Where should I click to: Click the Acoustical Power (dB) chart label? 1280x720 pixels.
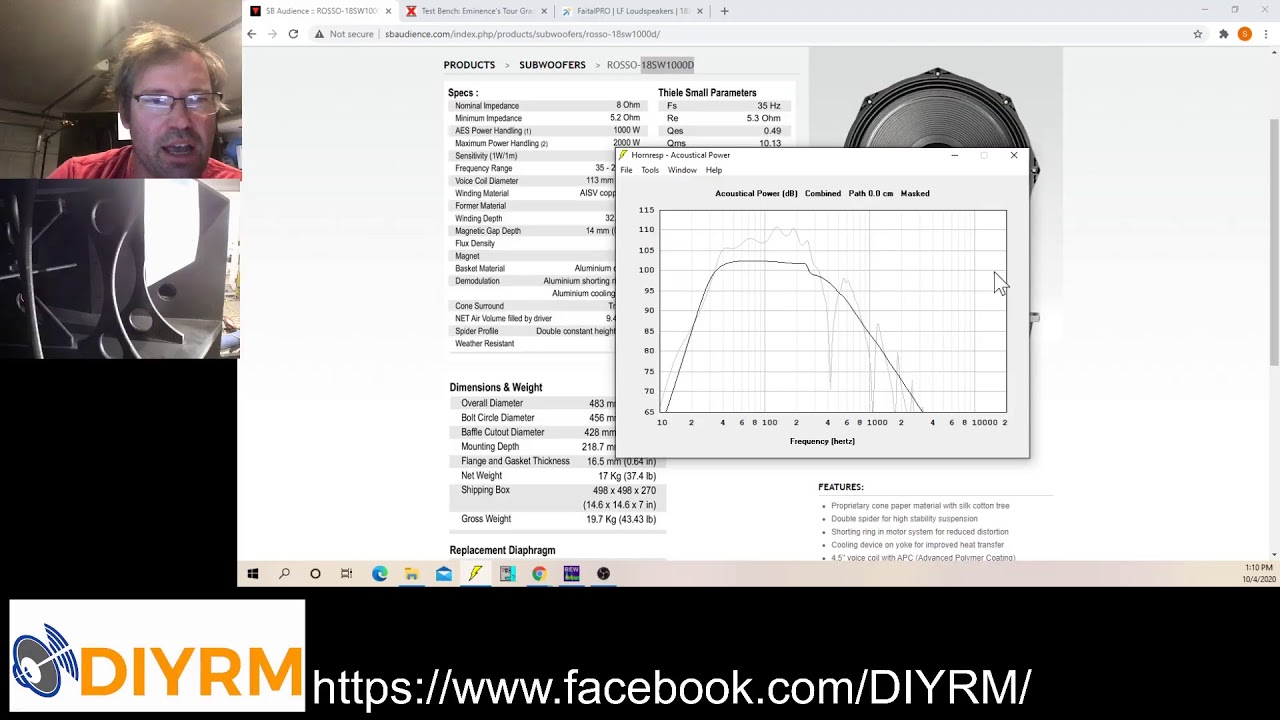pyautogui.click(x=756, y=194)
